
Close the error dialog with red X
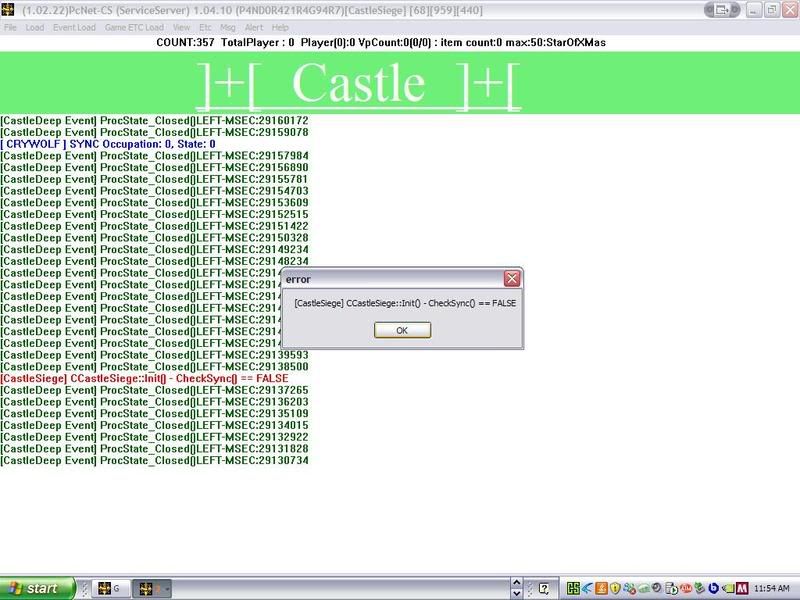pos(512,278)
